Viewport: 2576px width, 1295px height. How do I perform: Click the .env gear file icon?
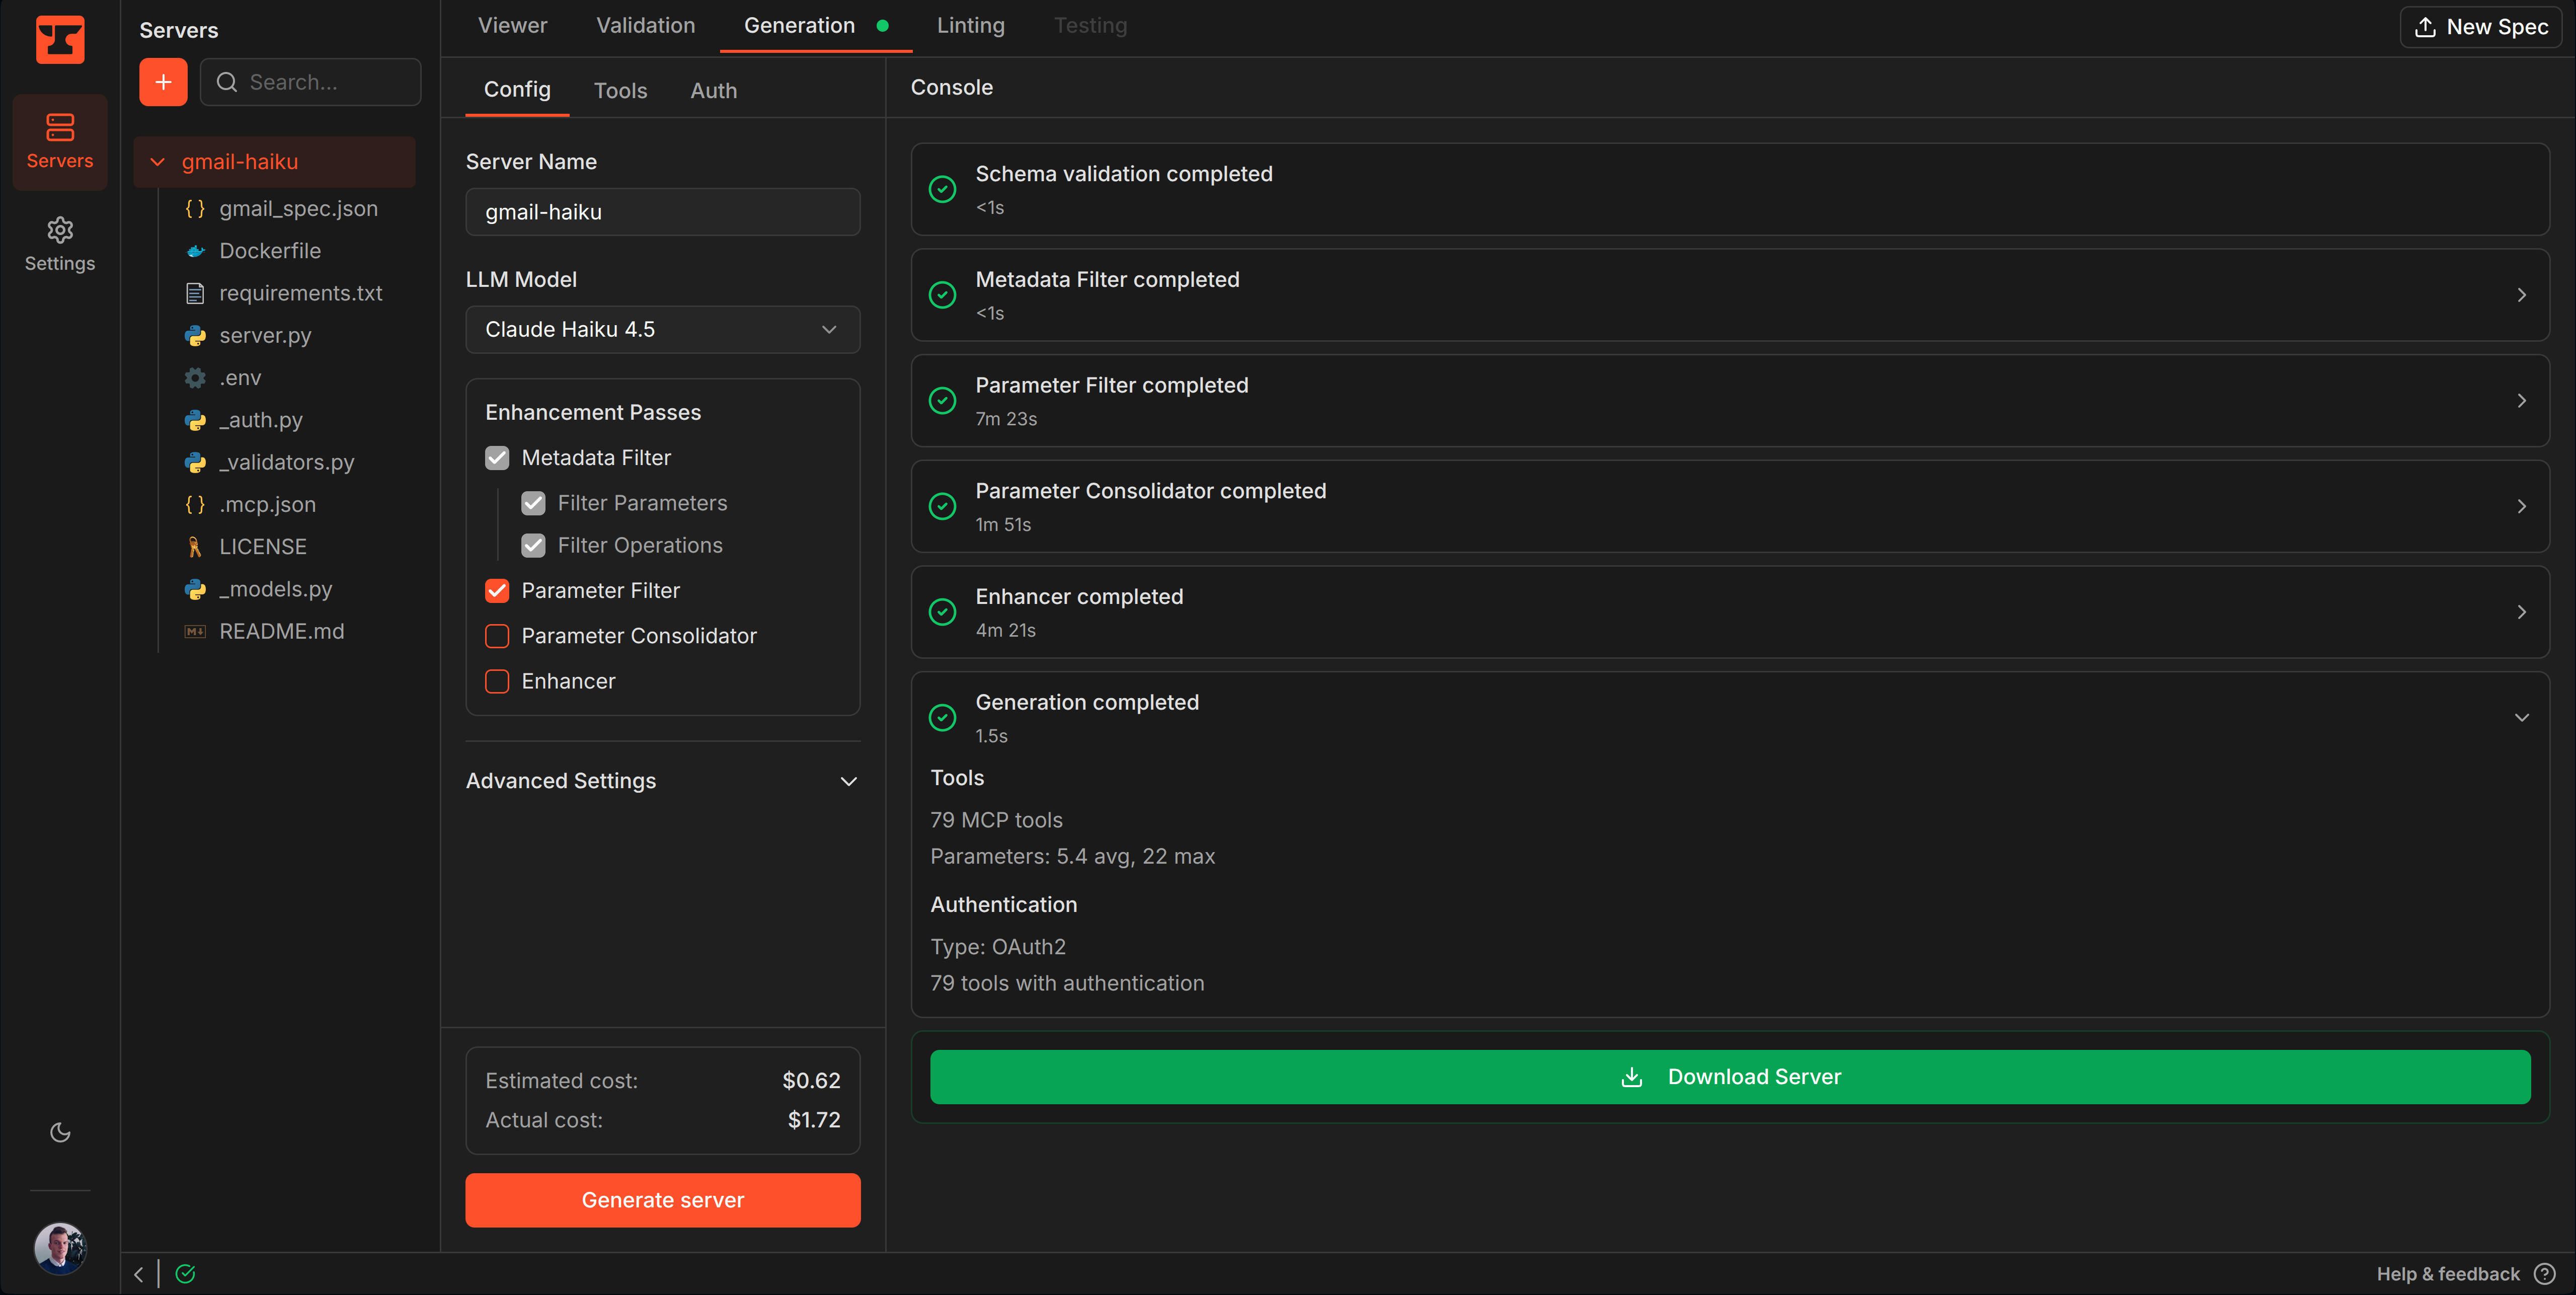[x=195, y=378]
